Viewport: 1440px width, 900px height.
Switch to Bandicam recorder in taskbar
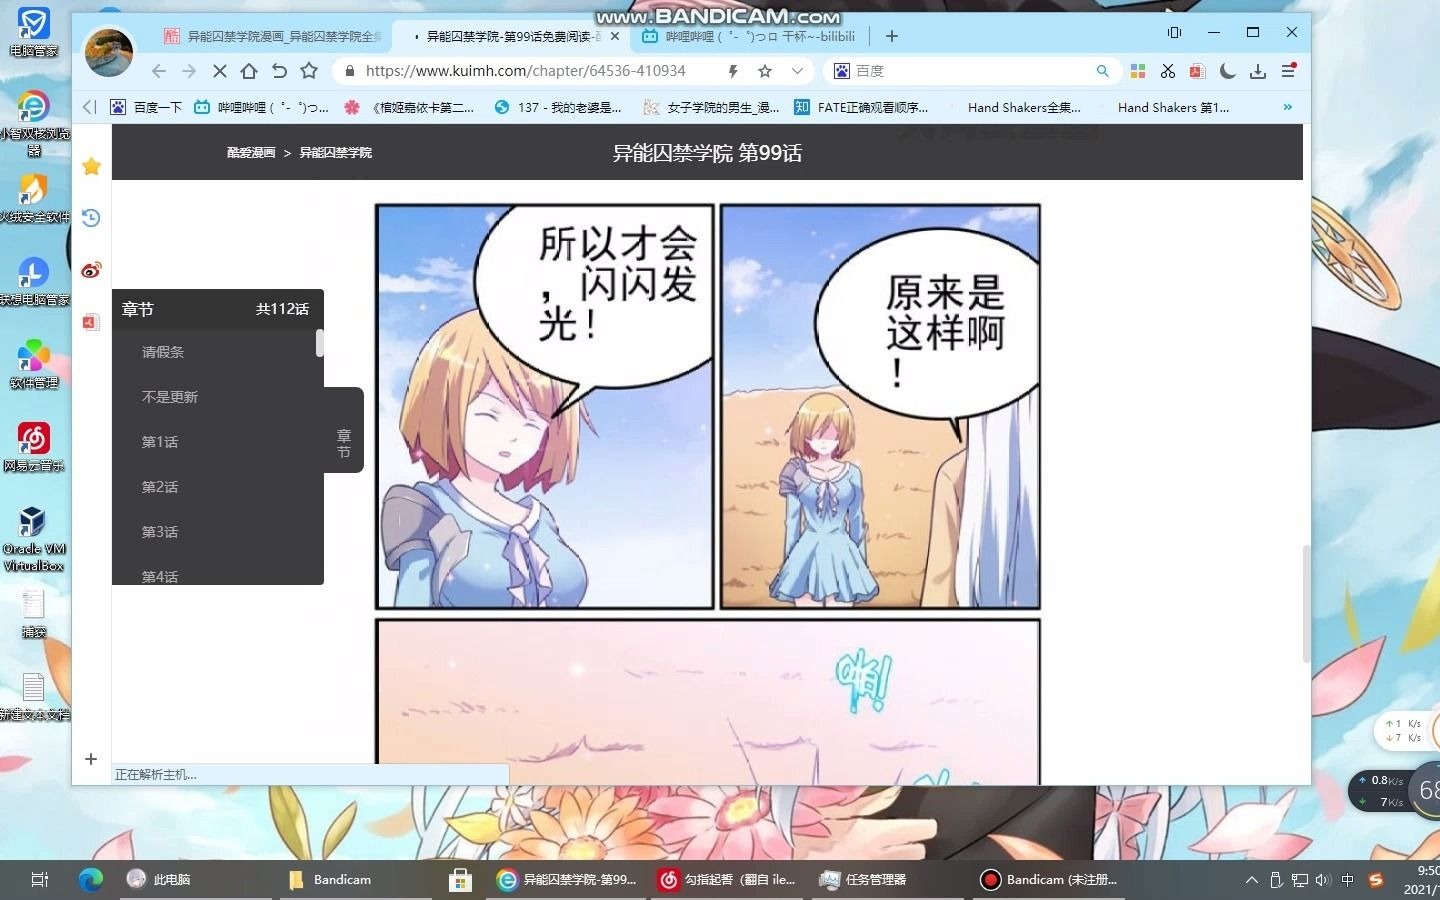(x=1049, y=880)
